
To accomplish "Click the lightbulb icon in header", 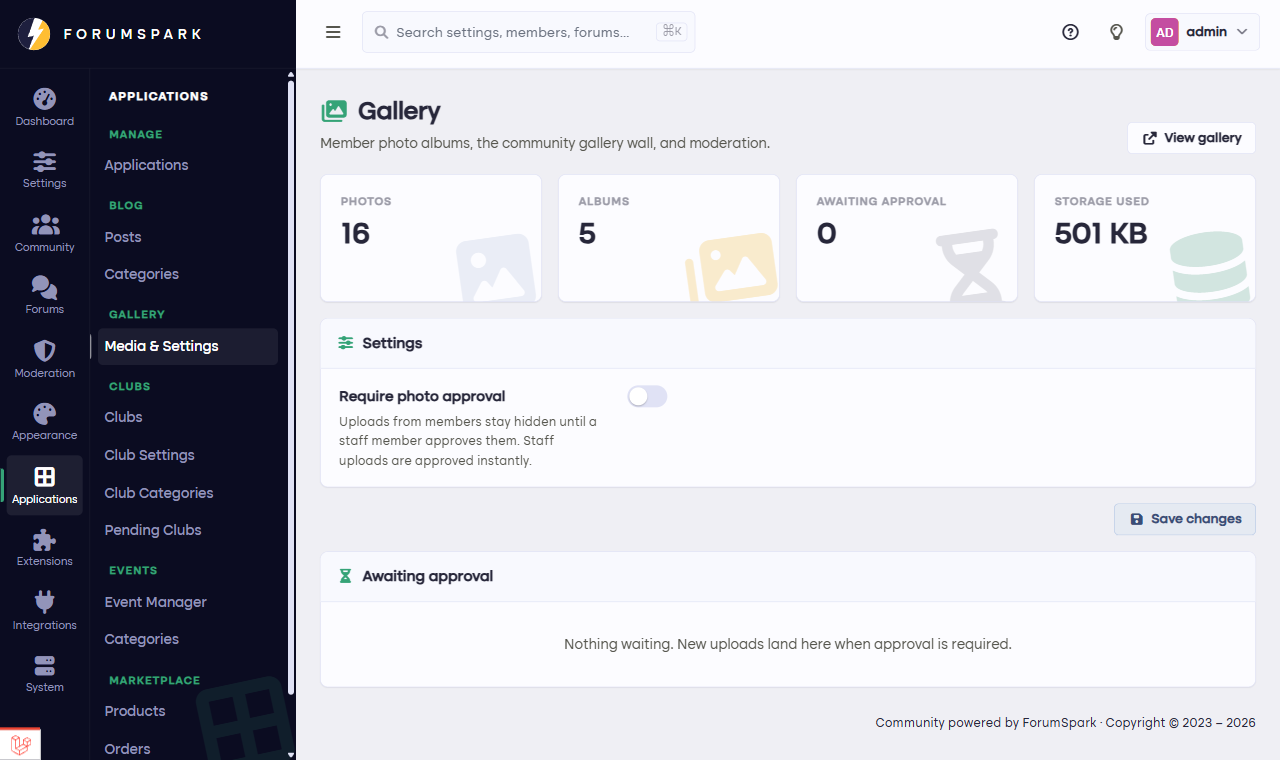I will click(x=1117, y=32).
